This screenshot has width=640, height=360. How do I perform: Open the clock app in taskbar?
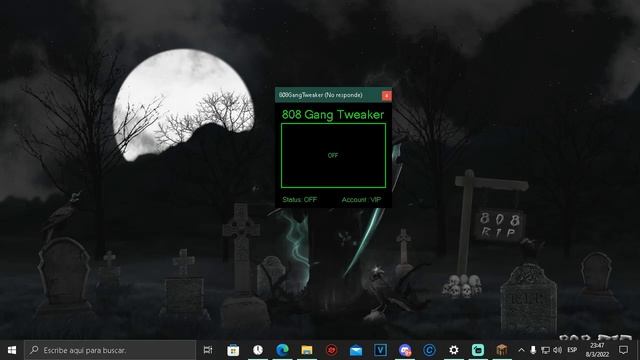[x=258, y=350]
